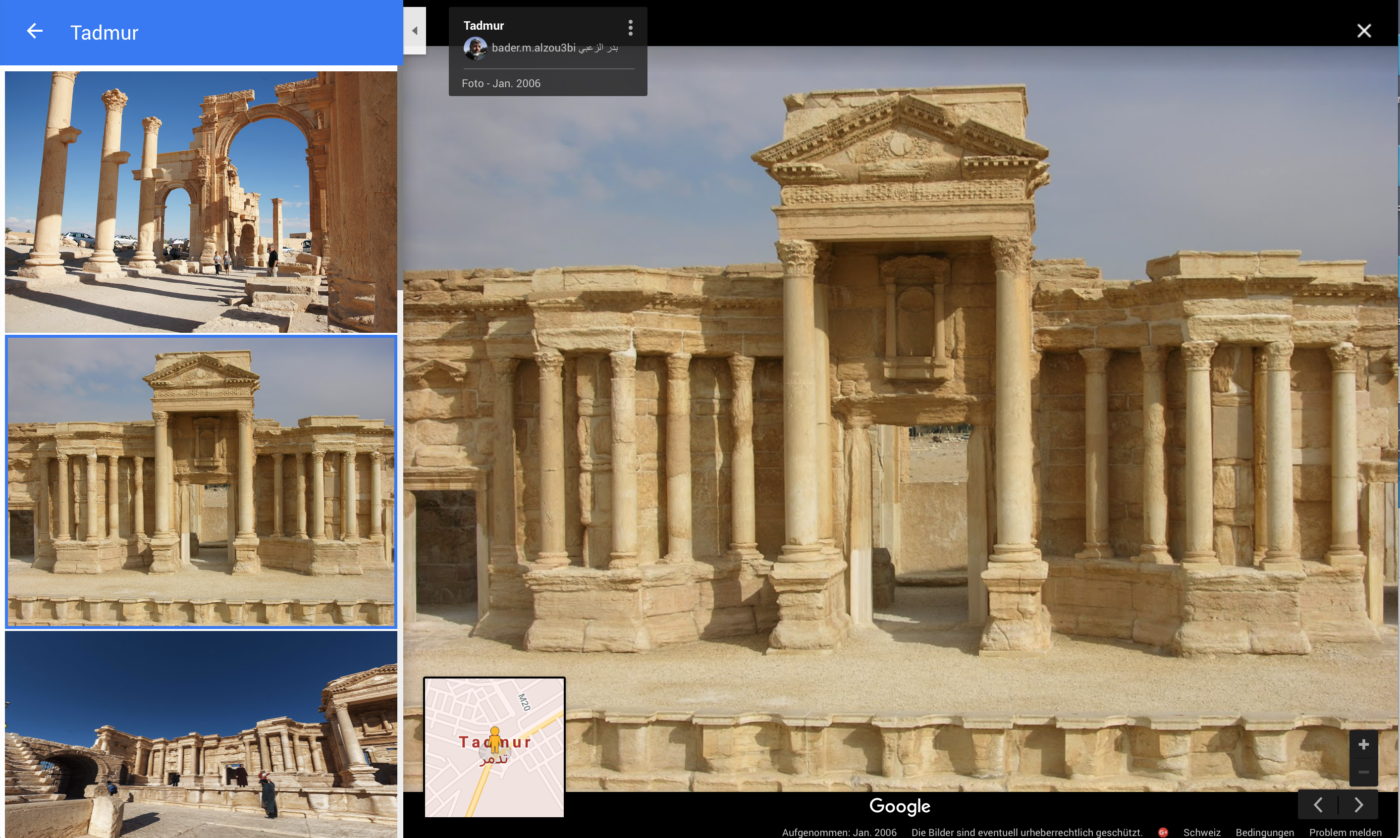This screenshot has width=1400, height=838.
Task: Open the amphitheatre thumbnail with tourists
Action: tap(201, 734)
